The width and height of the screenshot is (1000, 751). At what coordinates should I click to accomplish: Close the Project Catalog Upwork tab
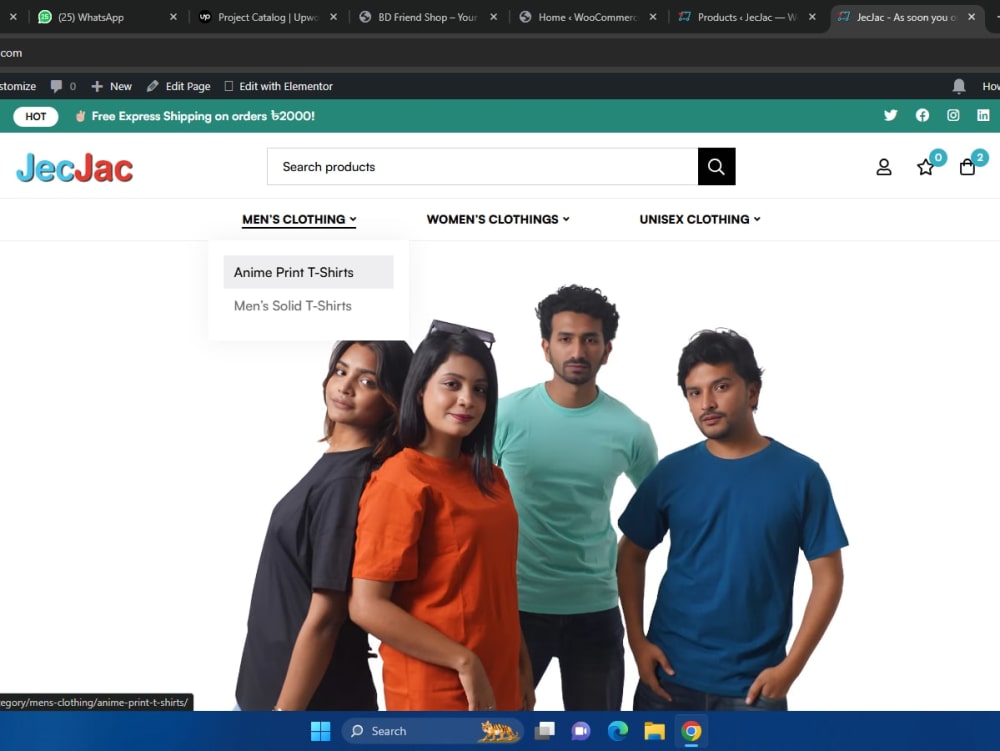(x=334, y=17)
